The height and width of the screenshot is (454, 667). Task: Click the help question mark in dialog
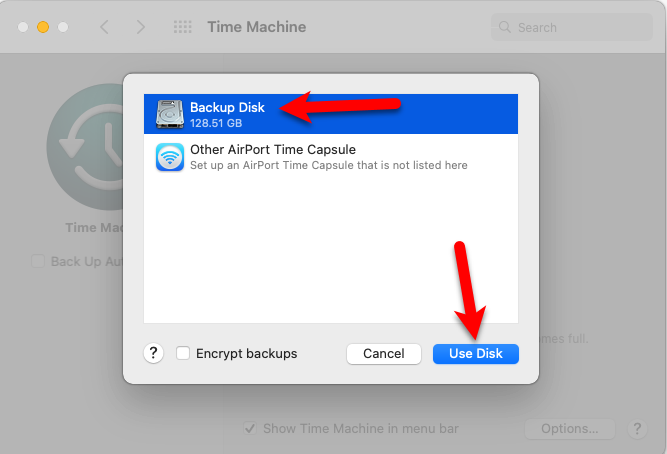click(x=153, y=353)
